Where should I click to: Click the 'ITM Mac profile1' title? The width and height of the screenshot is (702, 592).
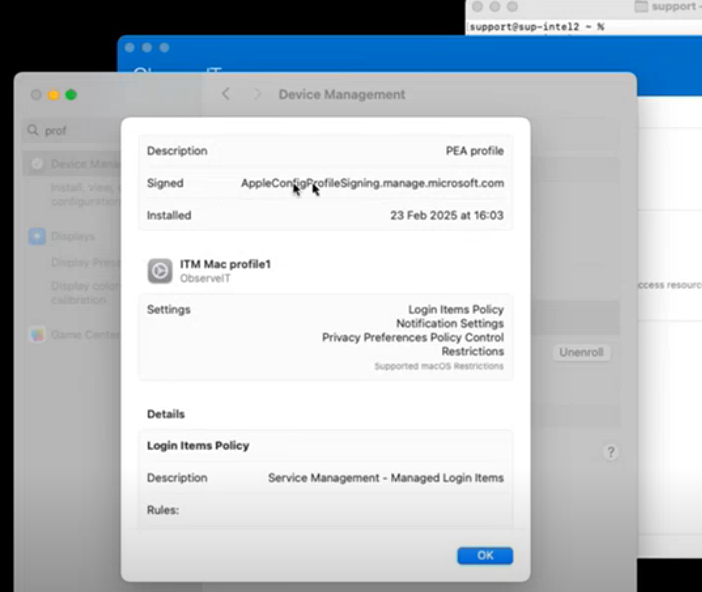tap(225, 264)
